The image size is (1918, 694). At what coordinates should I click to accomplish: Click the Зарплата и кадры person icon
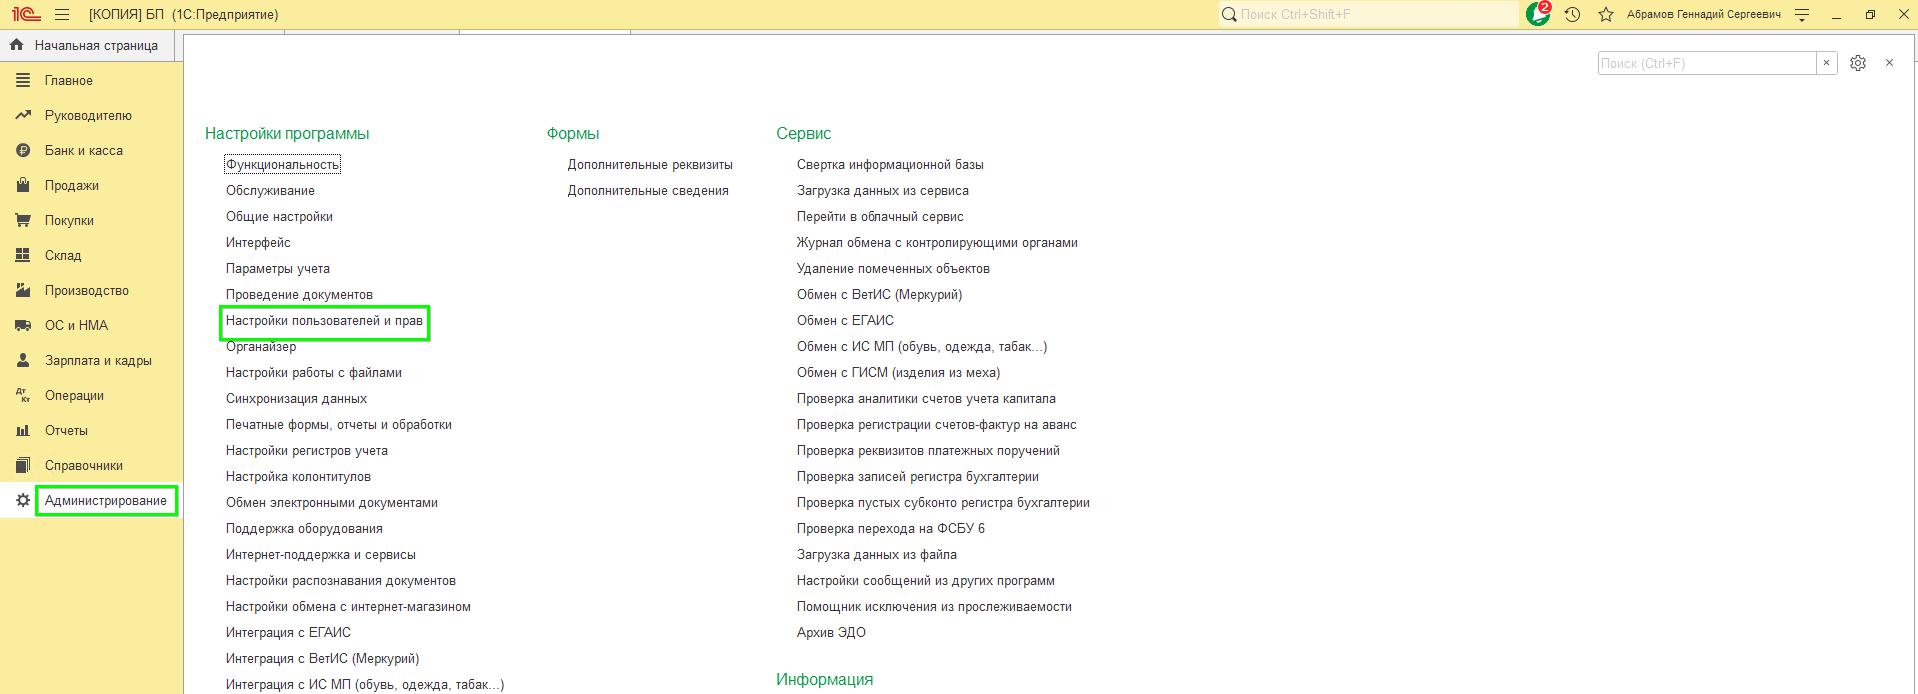click(x=23, y=360)
